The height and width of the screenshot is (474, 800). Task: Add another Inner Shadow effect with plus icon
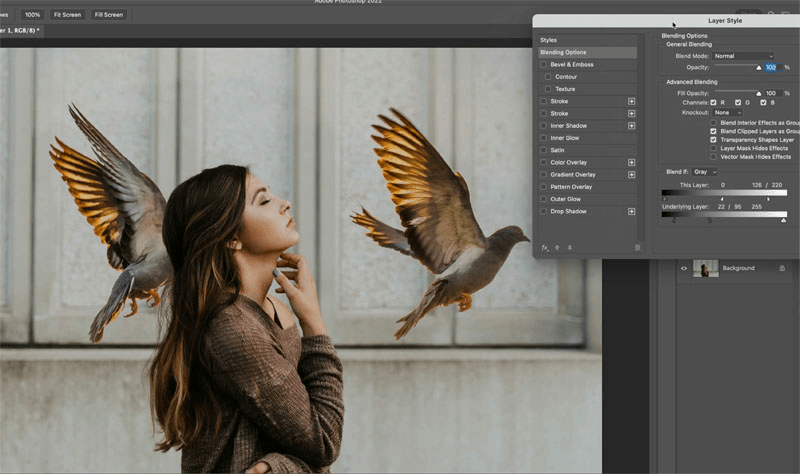click(x=631, y=126)
